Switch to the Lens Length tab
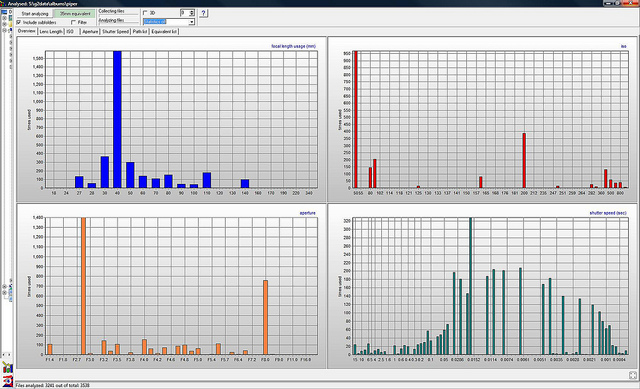 coord(51,31)
